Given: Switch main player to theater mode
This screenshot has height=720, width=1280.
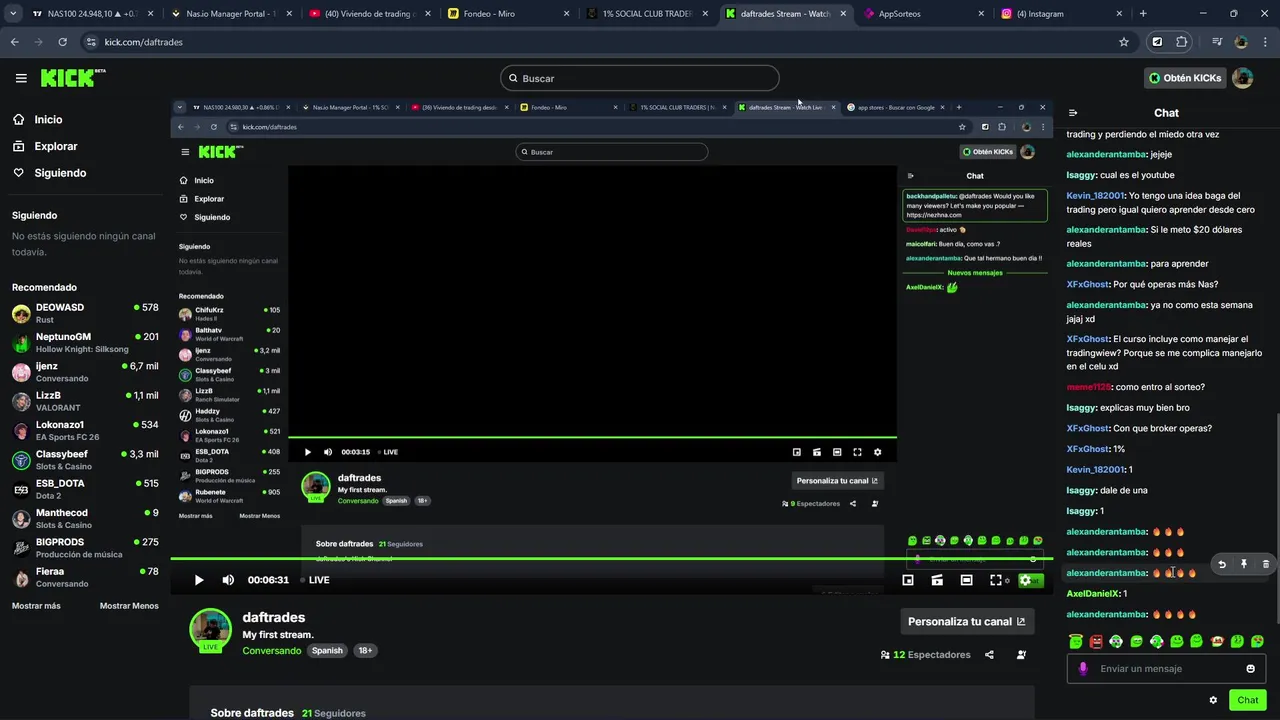Looking at the screenshot, I should coord(966,580).
